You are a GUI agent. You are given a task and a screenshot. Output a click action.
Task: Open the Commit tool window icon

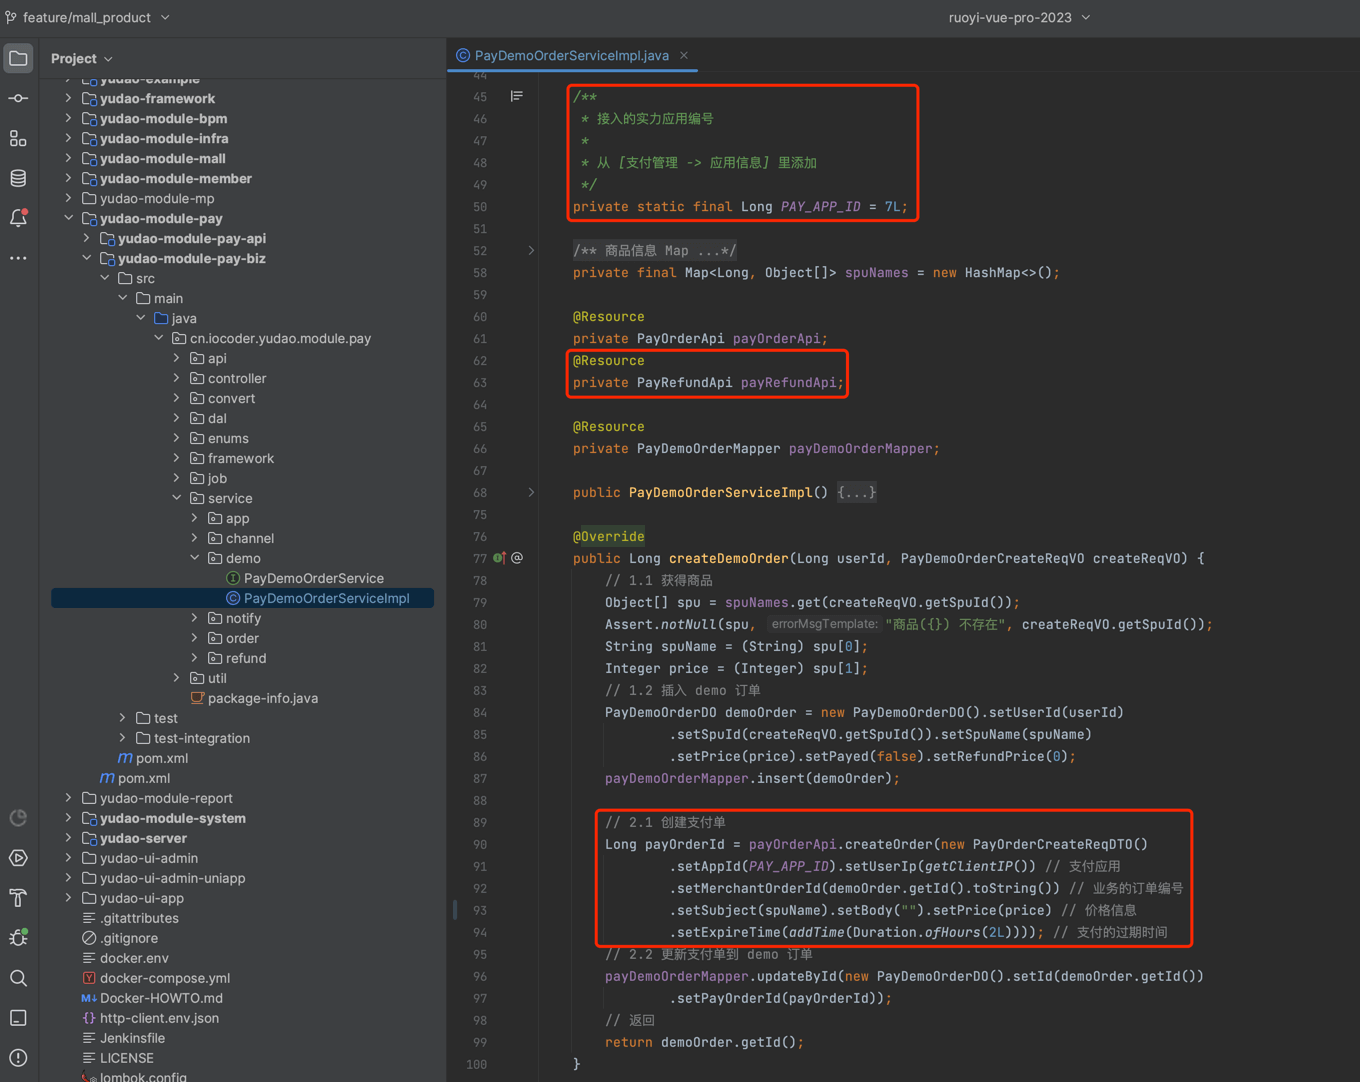18,98
